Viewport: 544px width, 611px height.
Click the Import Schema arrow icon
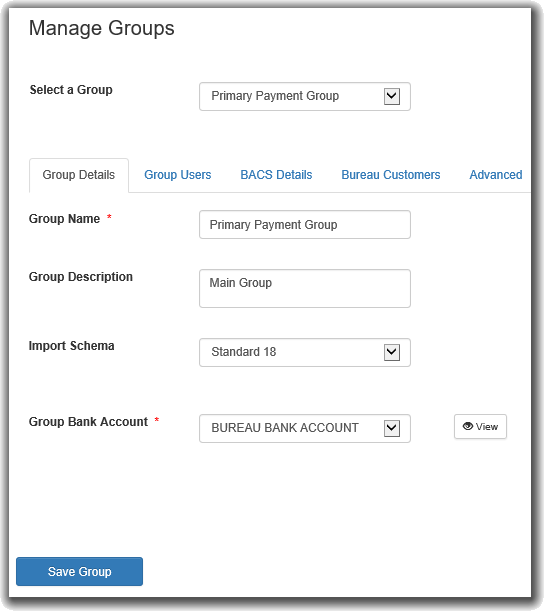pos(392,352)
